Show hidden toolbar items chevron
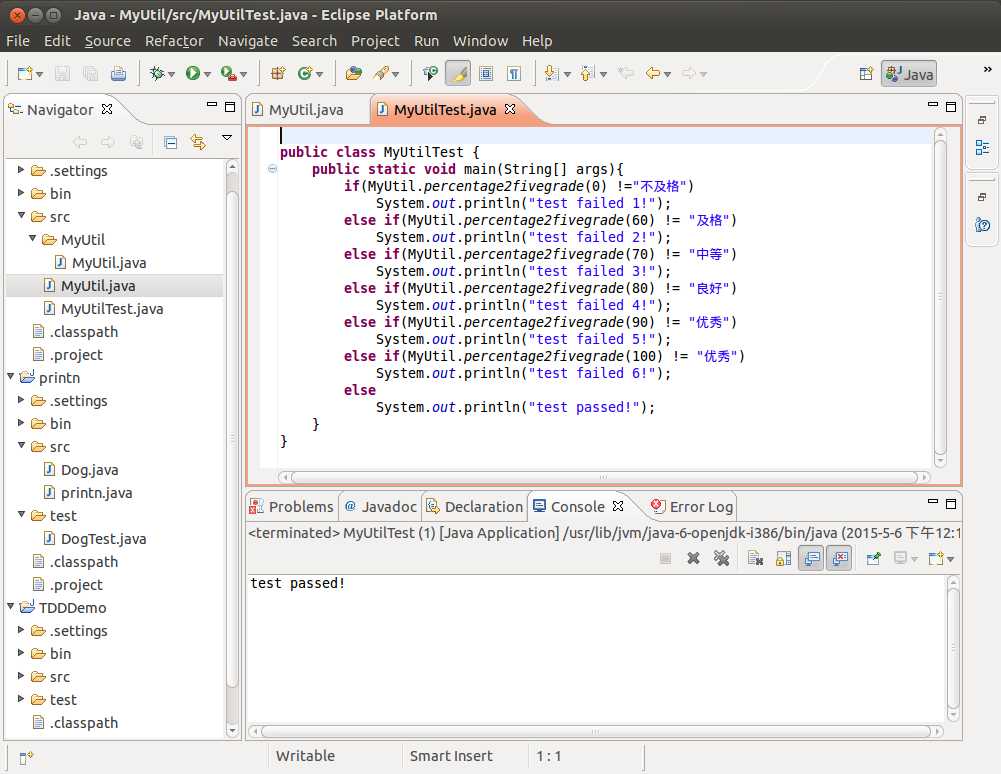 pos(987,69)
